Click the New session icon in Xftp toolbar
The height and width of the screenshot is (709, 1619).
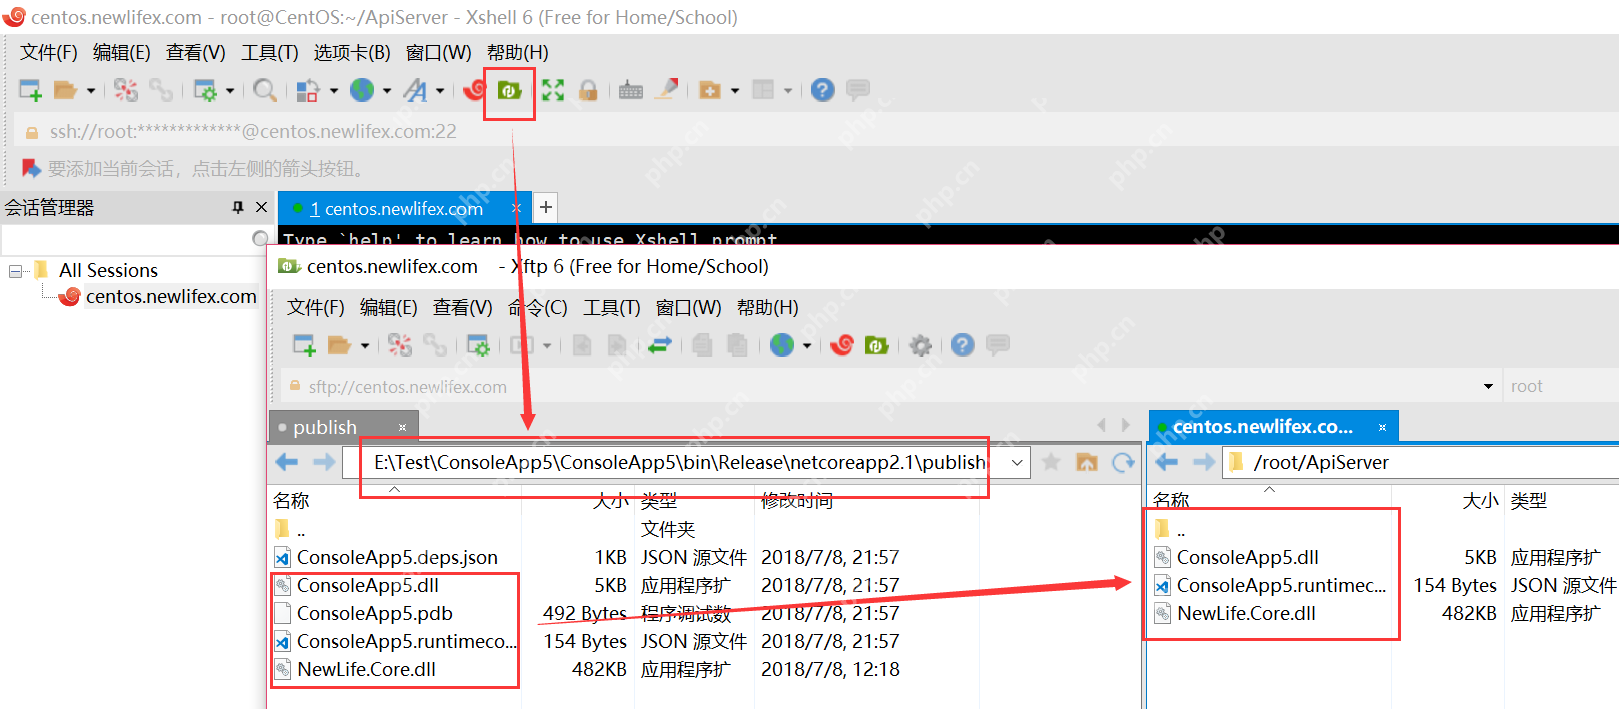tap(304, 345)
